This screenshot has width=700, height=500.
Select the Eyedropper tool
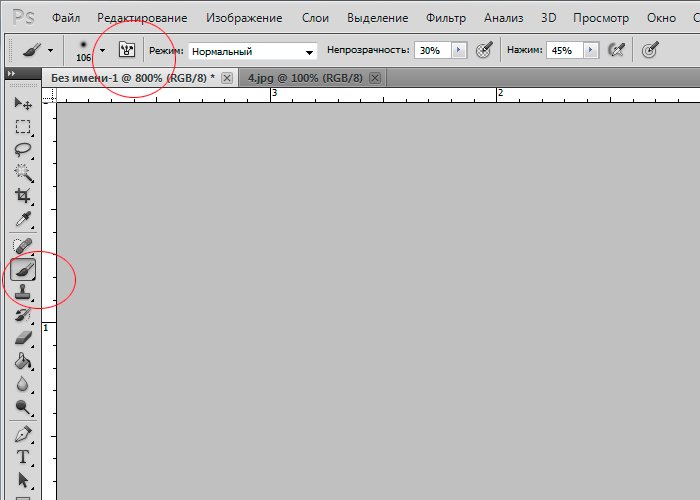pyautogui.click(x=23, y=219)
